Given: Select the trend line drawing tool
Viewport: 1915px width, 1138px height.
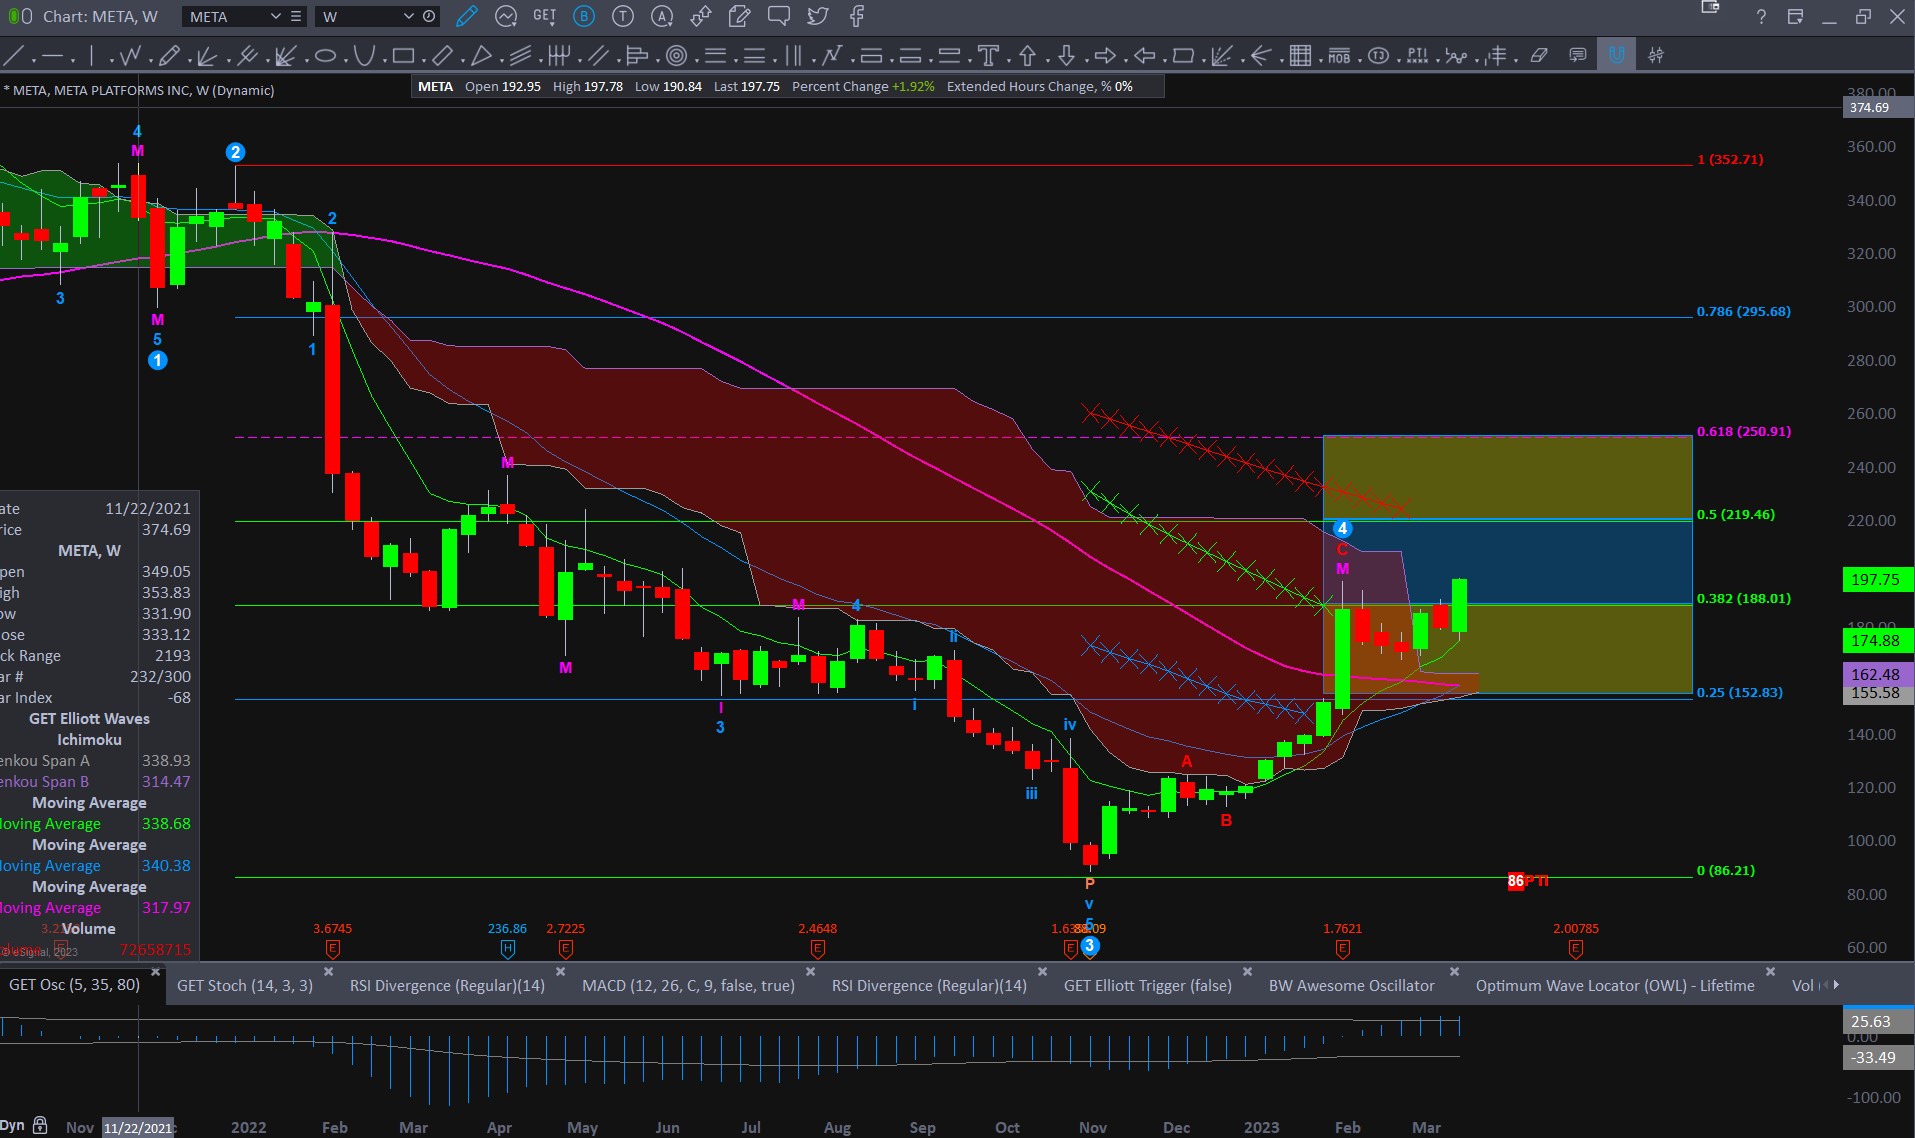Looking at the screenshot, I should (15, 56).
